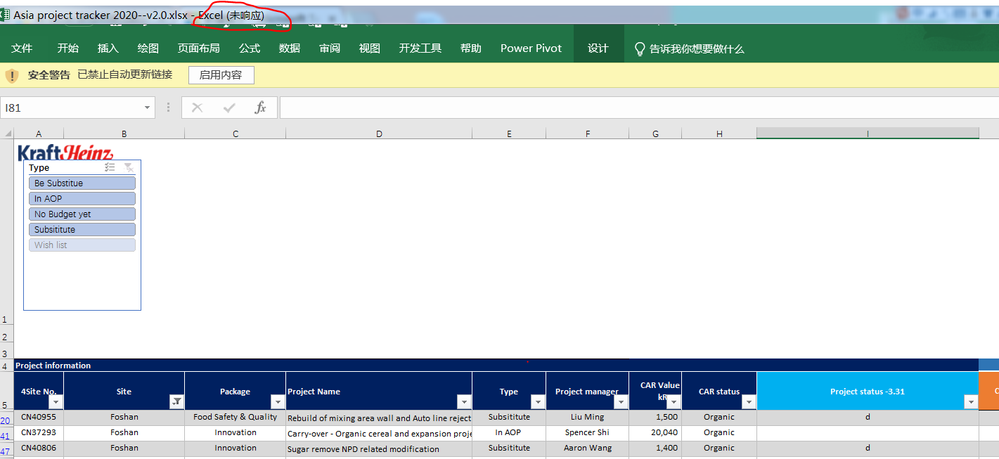Toggle the Wish list slicer item
This screenshot has width=999, height=459.
[x=82, y=245]
